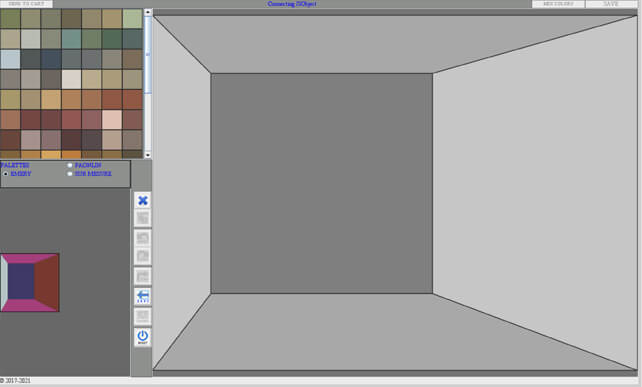Click the greyed icon above the back arrow

pyautogui.click(x=142, y=276)
